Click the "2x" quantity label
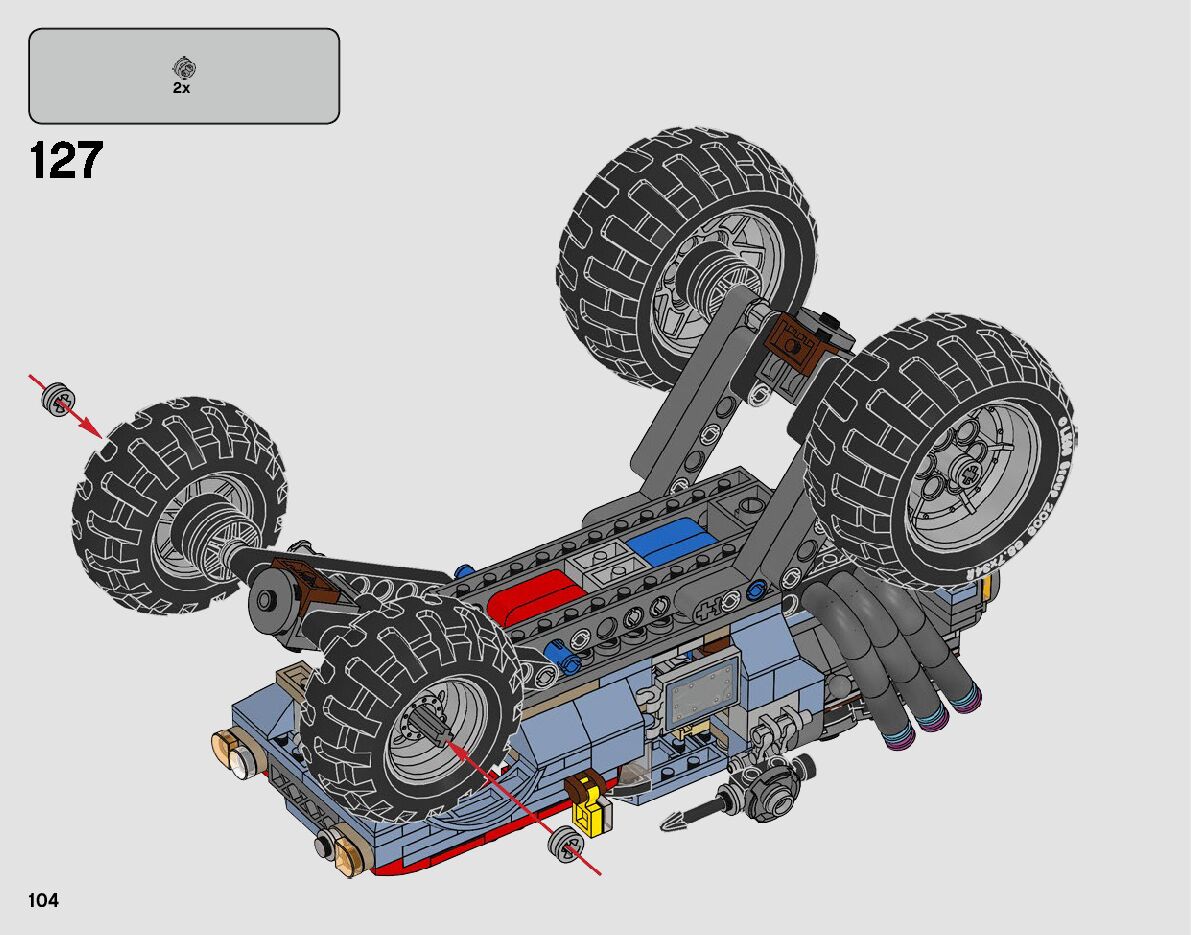This screenshot has width=1191, height=935. tap(182, 88)
